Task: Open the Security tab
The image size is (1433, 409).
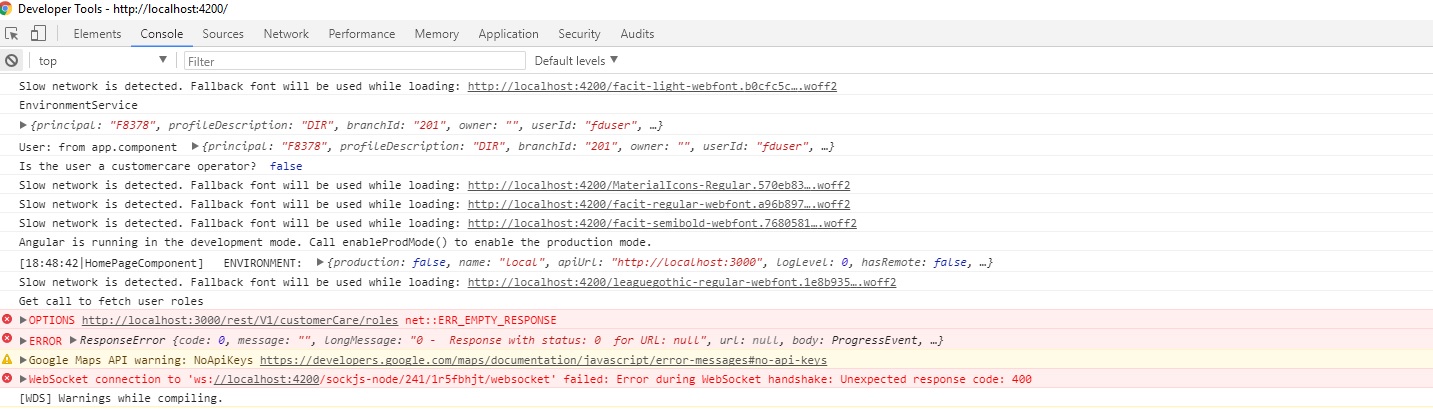Action: tap(579, 34)
